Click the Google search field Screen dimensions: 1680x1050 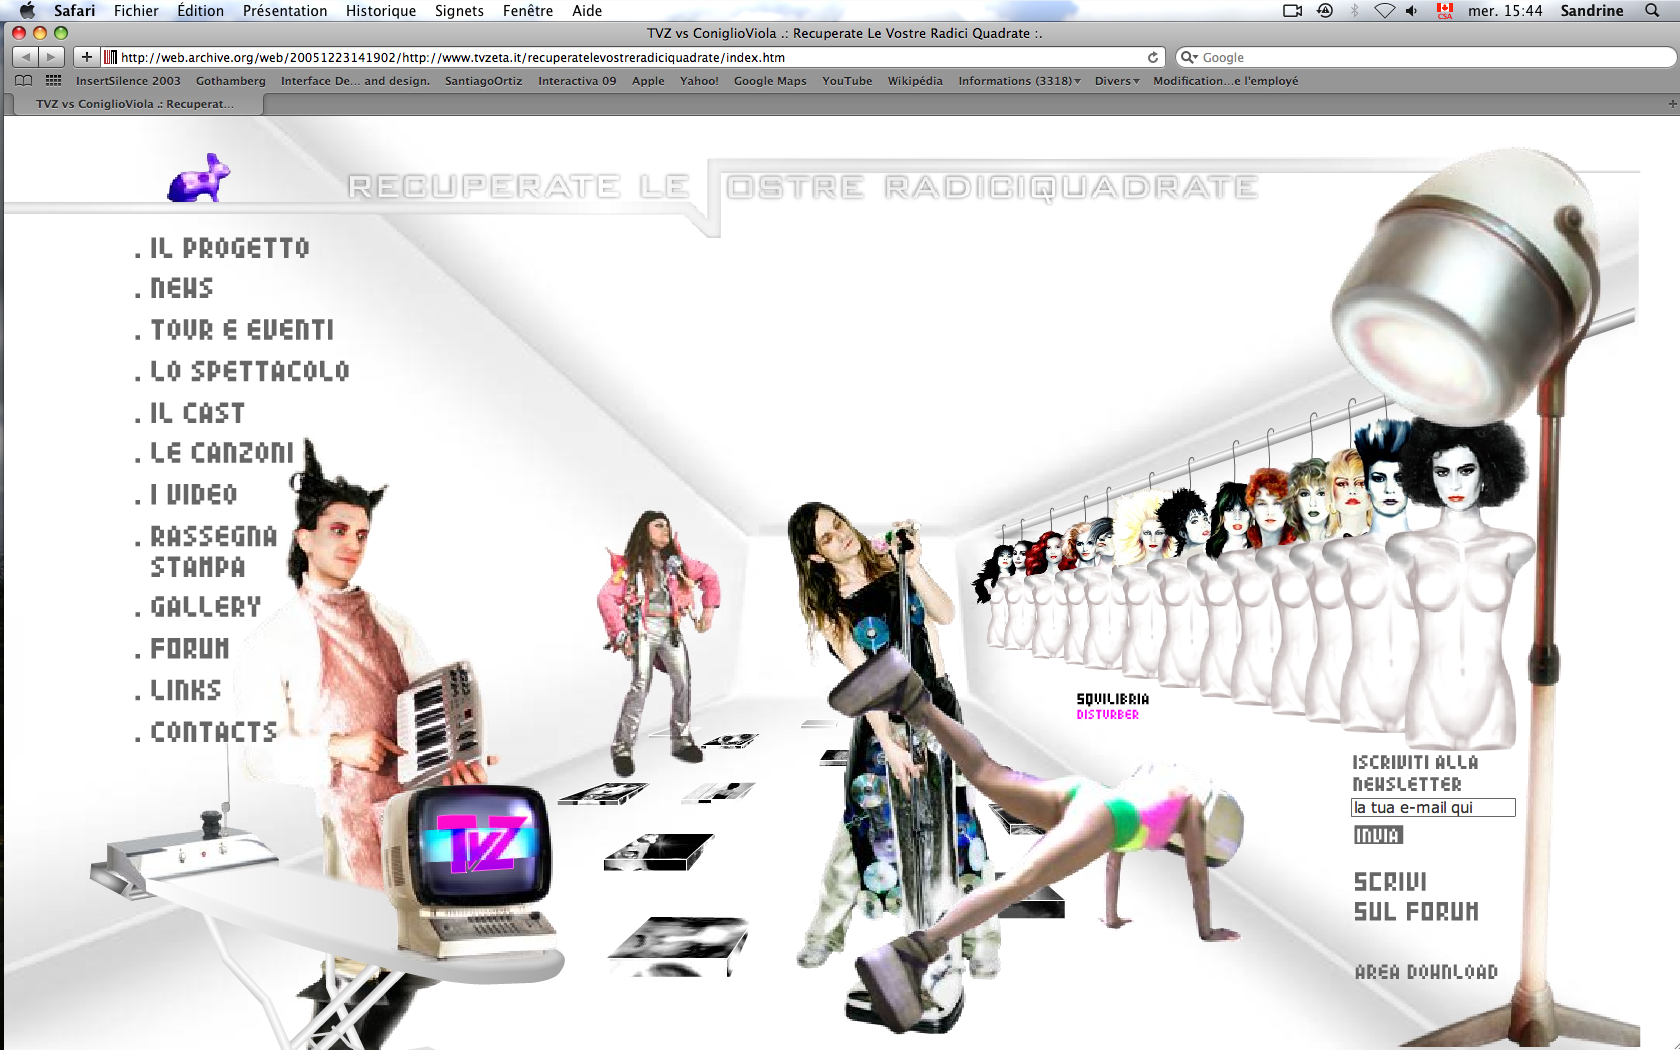pos(1425,57)
